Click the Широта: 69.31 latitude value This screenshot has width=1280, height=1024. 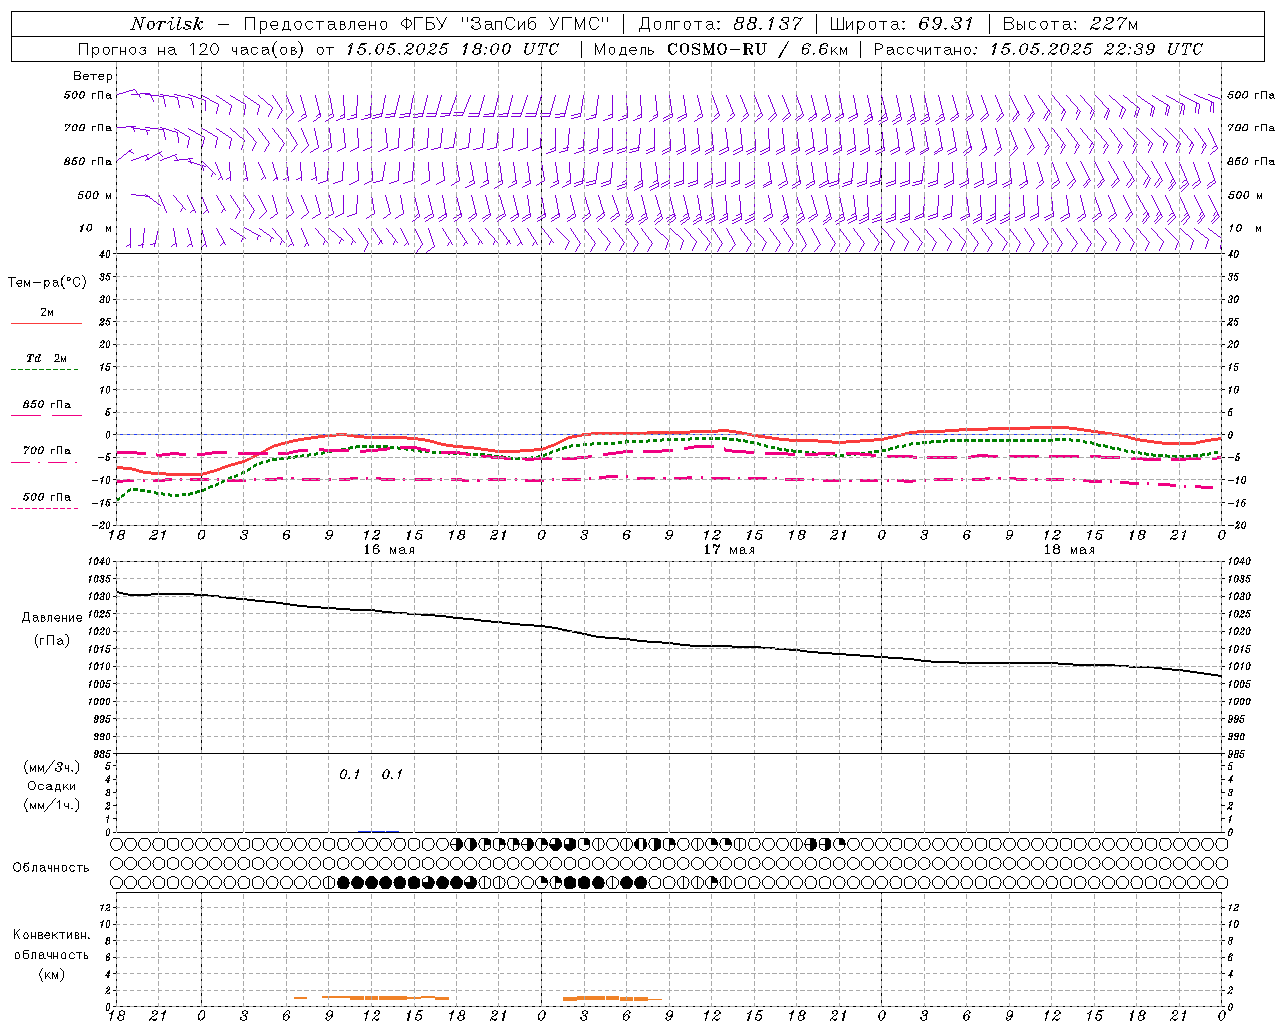901,24
